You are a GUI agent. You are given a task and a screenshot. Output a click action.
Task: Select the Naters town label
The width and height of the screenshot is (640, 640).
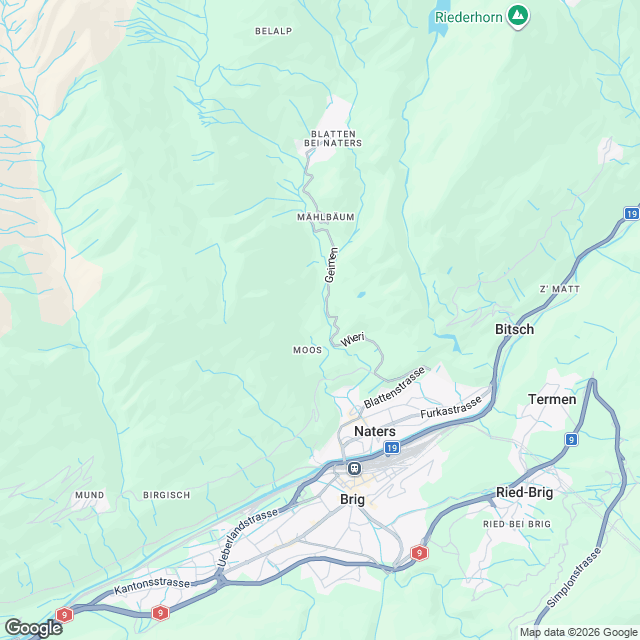pyautogui.click(x=375, y=431)
